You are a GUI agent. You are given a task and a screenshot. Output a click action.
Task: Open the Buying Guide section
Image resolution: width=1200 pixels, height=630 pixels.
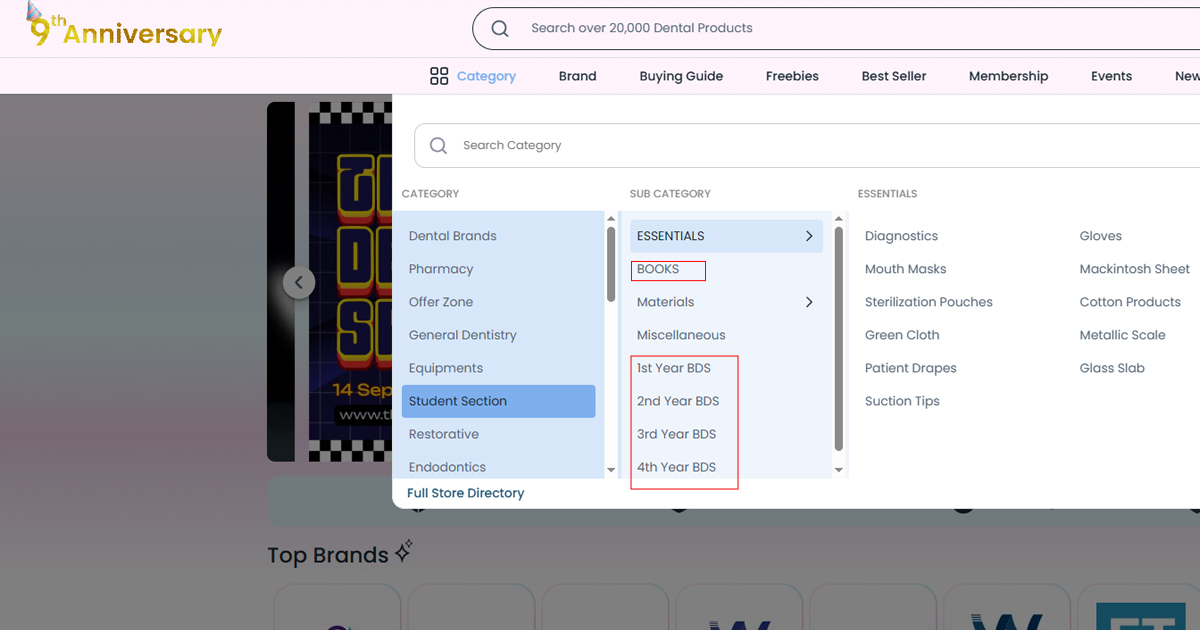681,76
